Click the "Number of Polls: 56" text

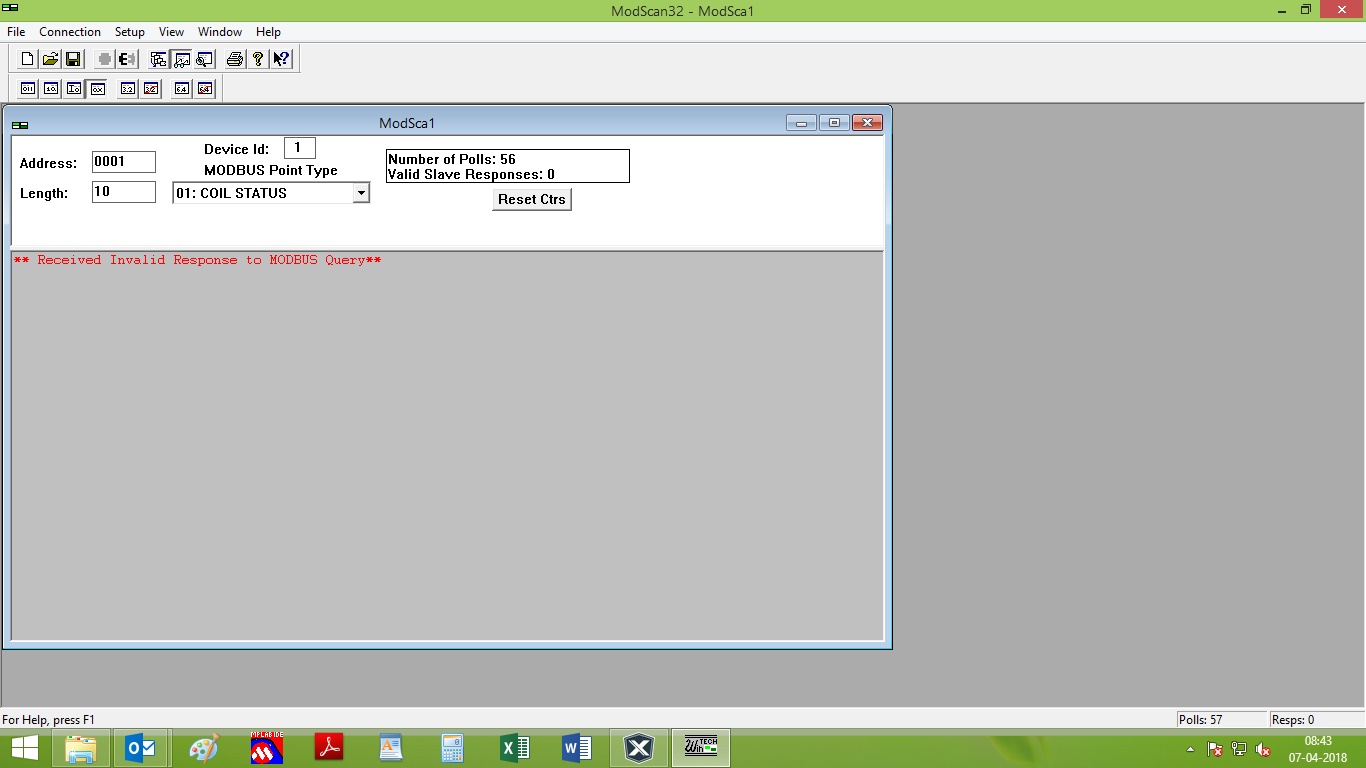click(x=452, y=159)
